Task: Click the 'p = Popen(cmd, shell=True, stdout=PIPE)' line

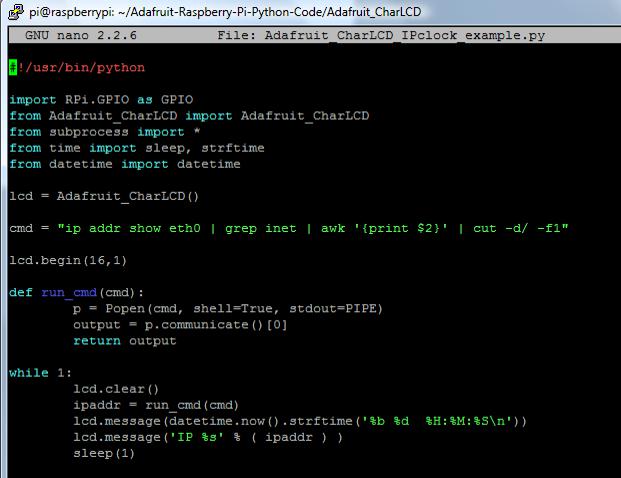Action: (x=228, y=309)
